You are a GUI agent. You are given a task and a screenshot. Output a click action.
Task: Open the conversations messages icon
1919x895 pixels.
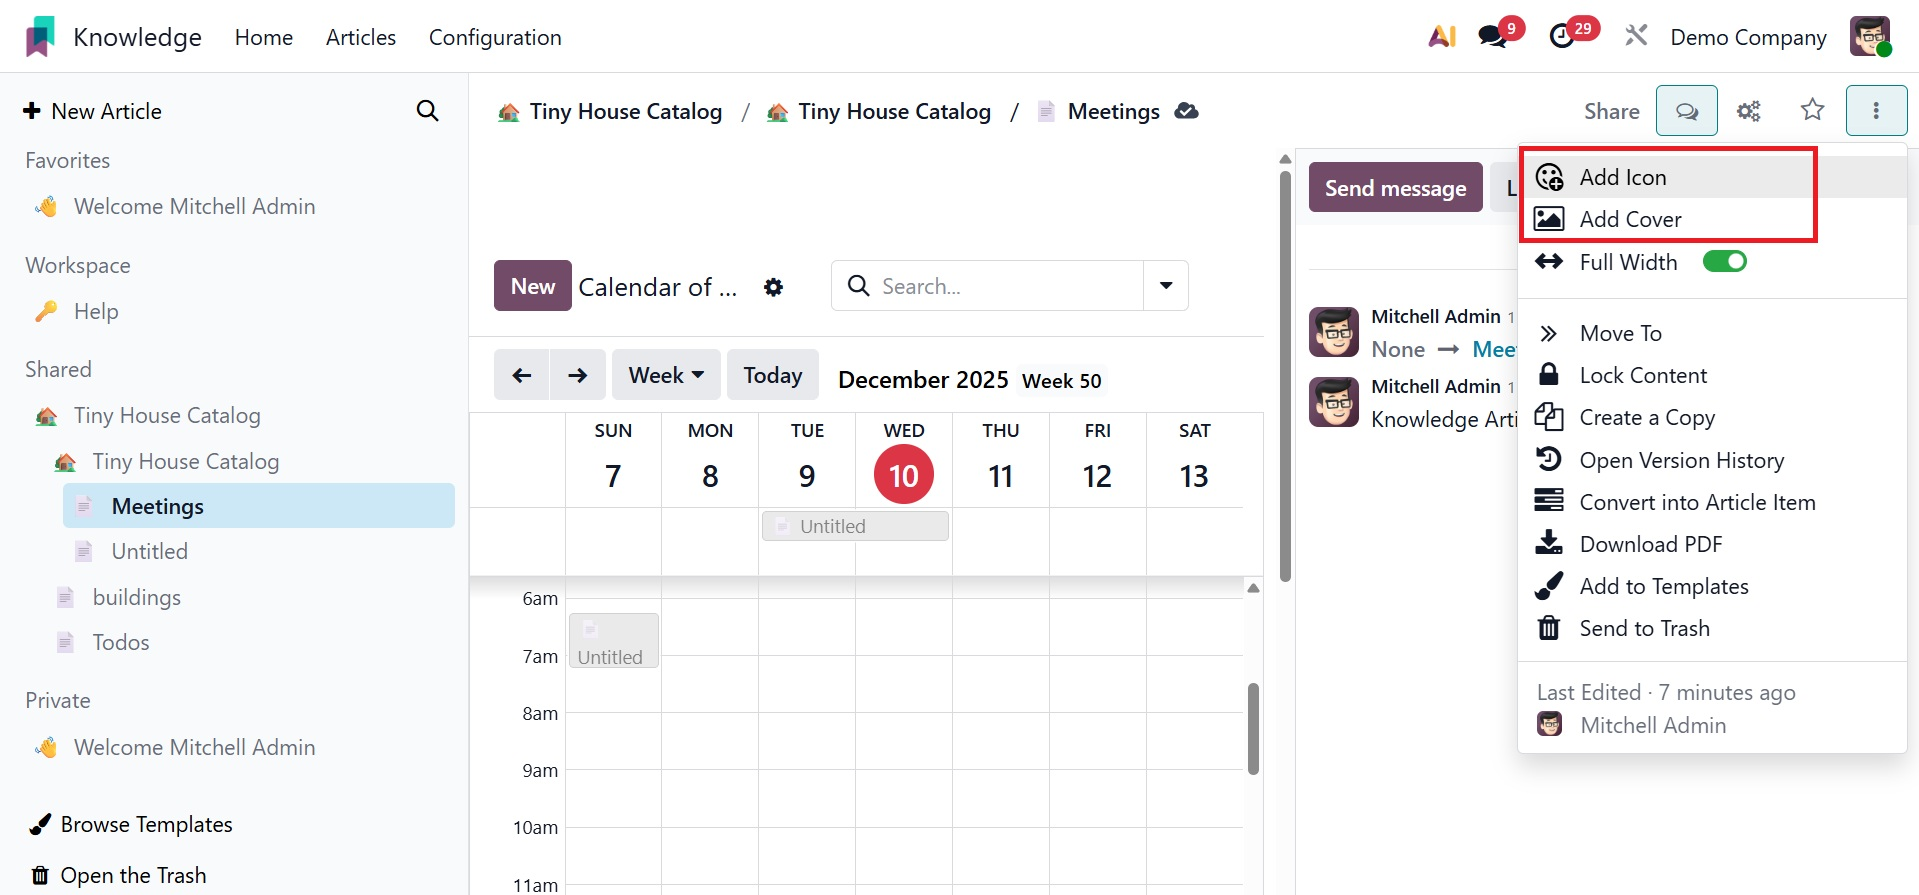pyautogui.click(x=1493, y=37)
